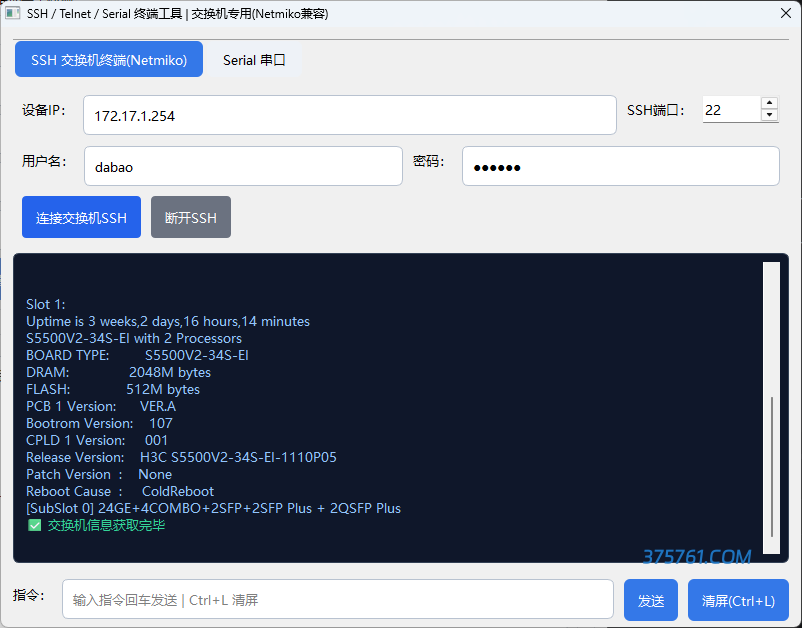Screen dimensions: 802x628
Task: Click the BOARD TYPE line in terminal
Action: point(137,355)
